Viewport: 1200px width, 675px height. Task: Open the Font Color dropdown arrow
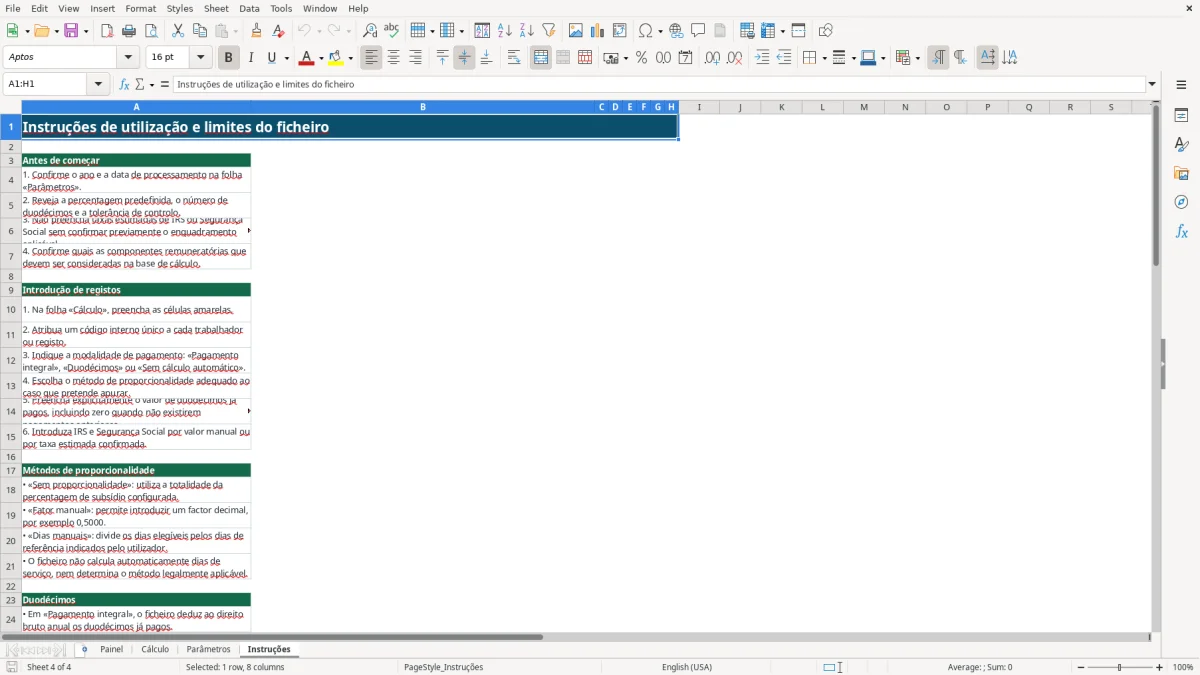(321, 58)
